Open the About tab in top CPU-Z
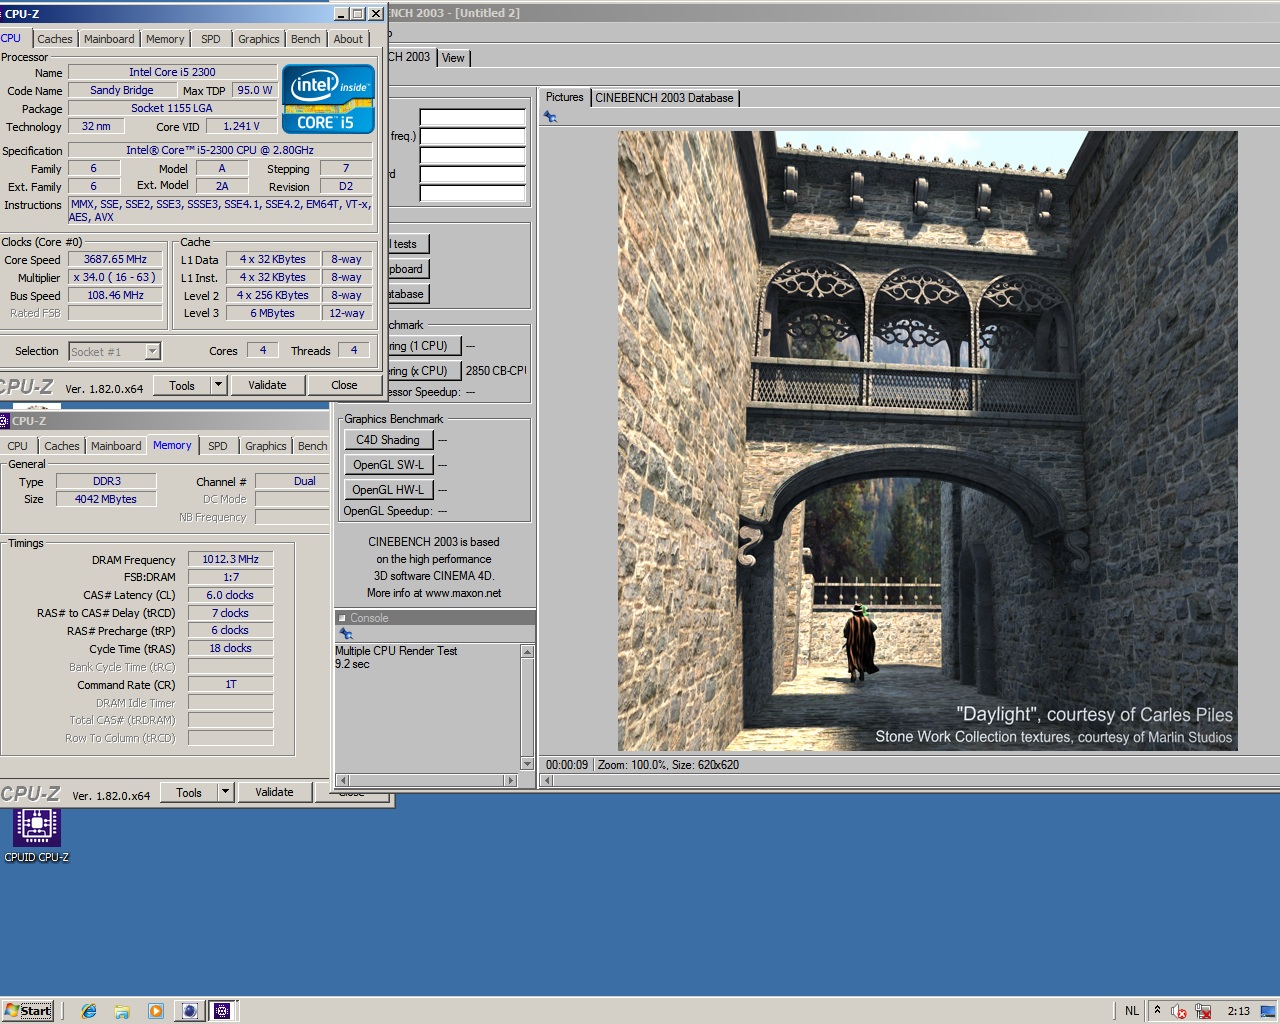 click(x=348, y=39)
